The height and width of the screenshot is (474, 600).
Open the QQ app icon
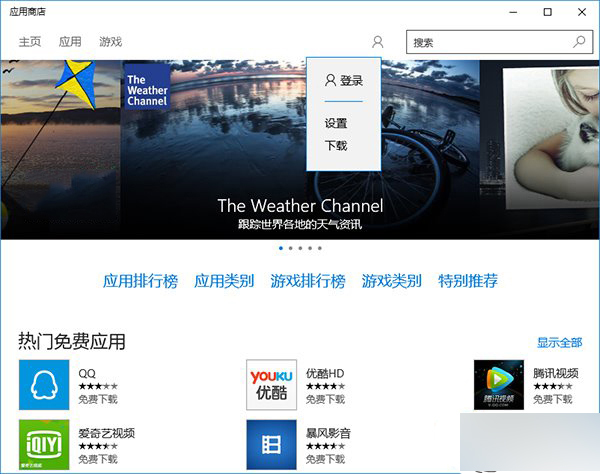coord(44,384)
